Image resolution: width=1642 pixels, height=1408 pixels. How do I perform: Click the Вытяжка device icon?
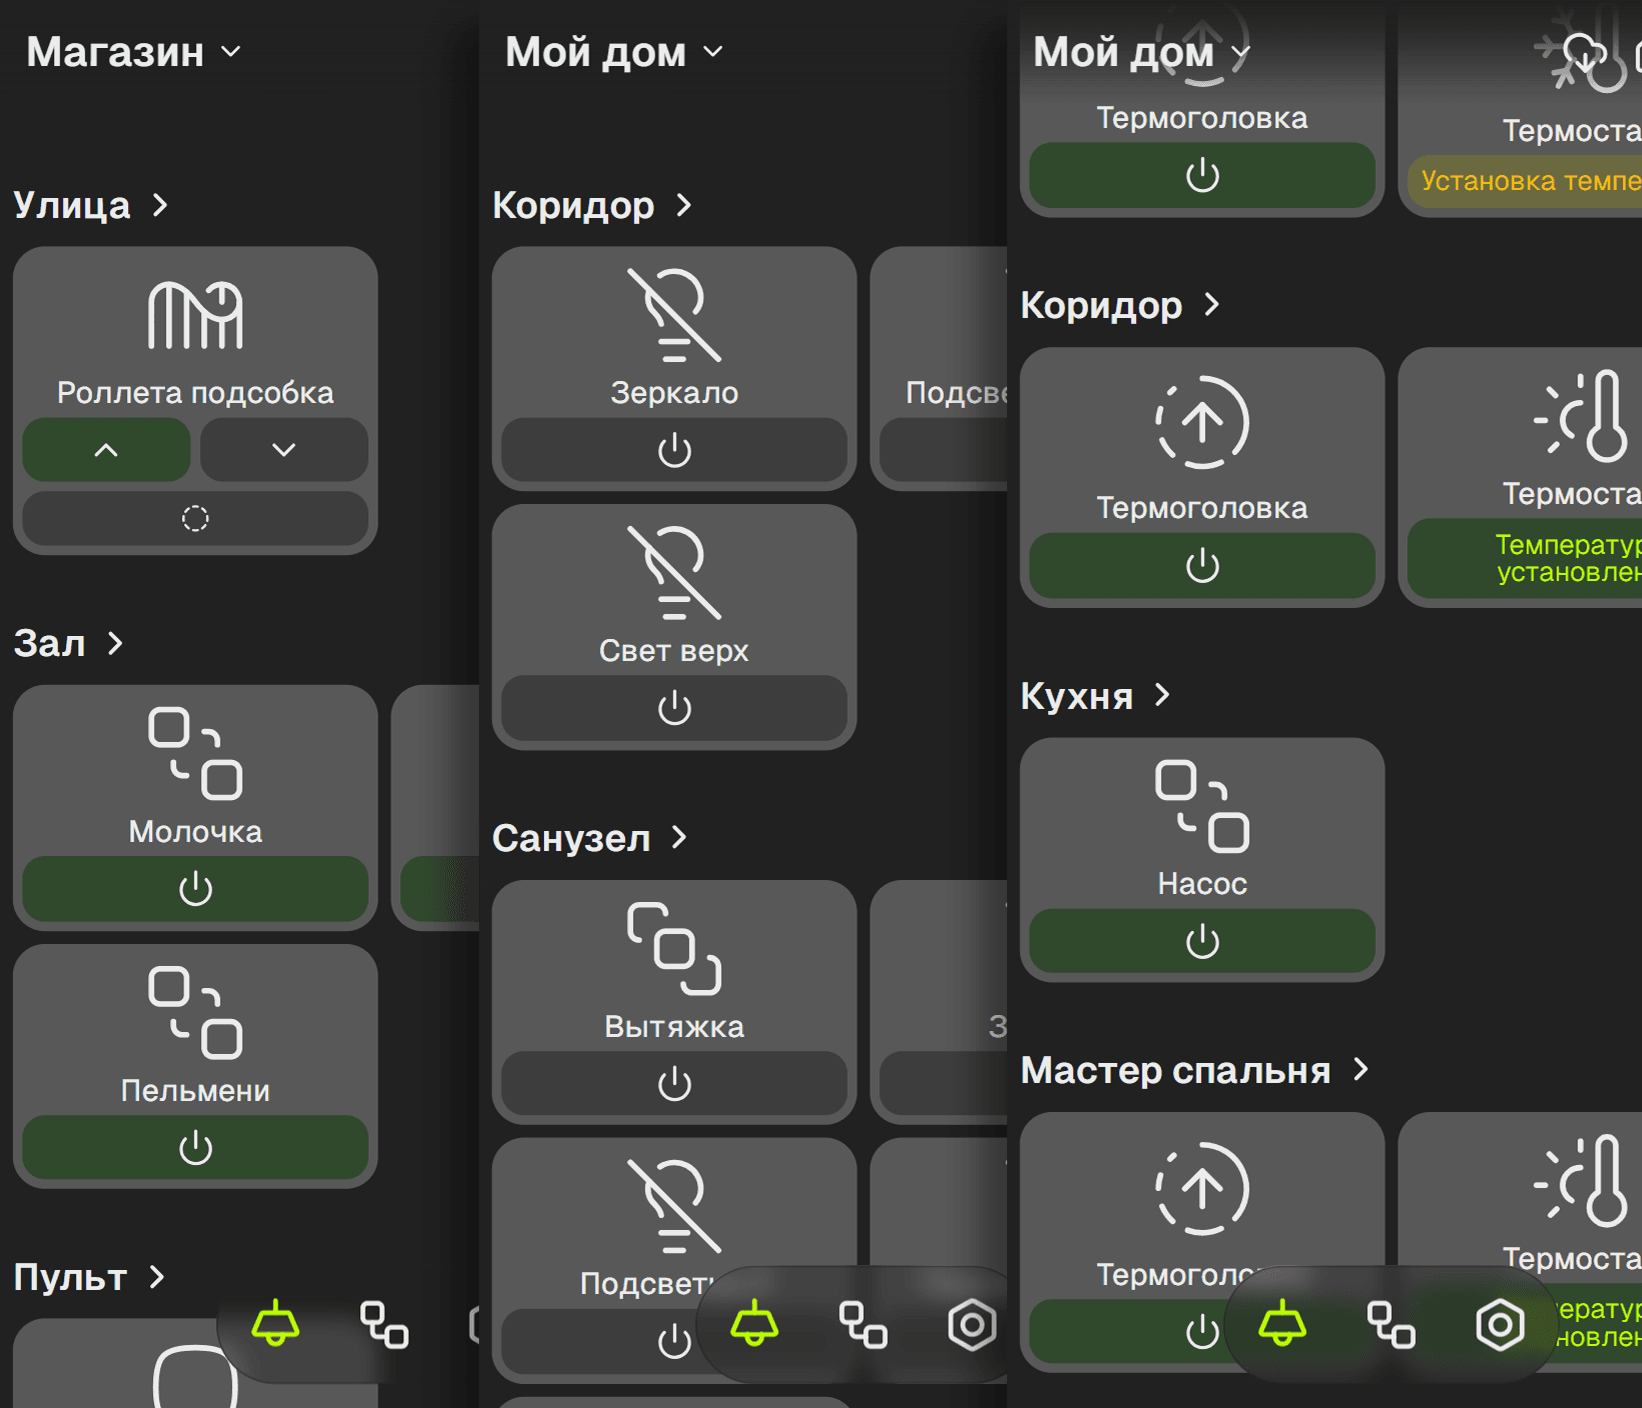tap(674, 949)
